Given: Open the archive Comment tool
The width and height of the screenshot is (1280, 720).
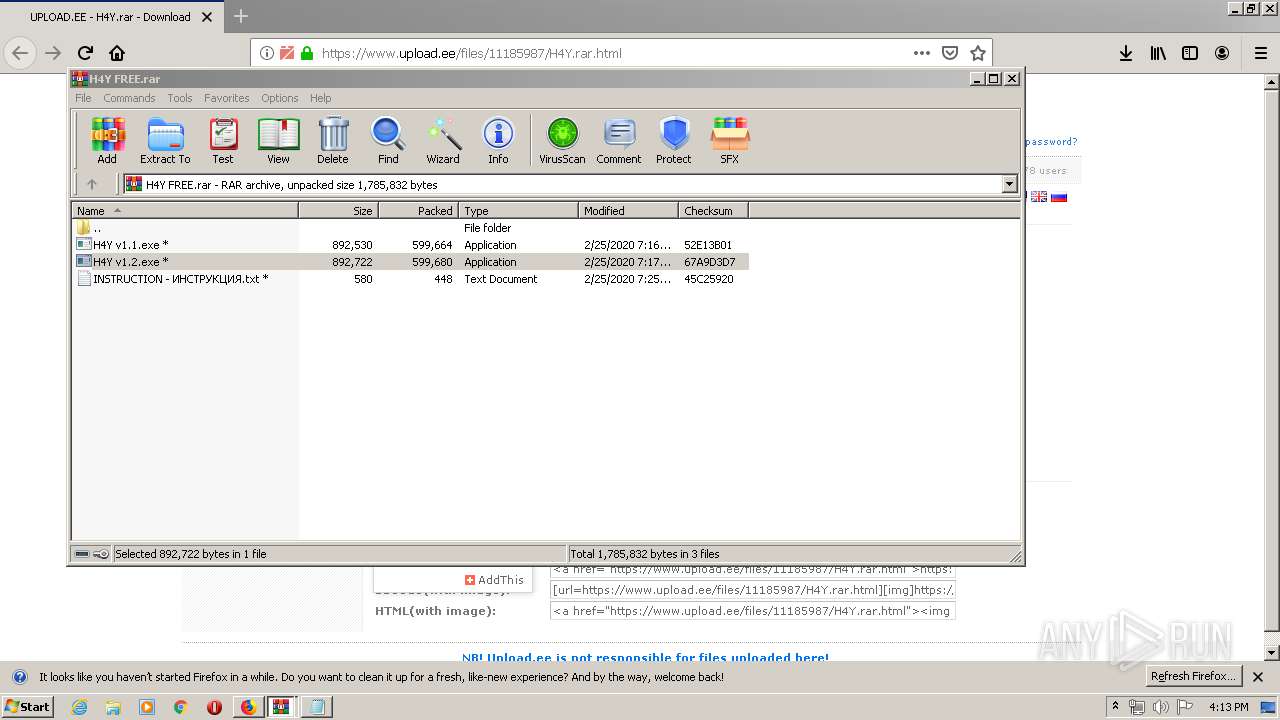Looking at the screenshot, I should (619, 140).
